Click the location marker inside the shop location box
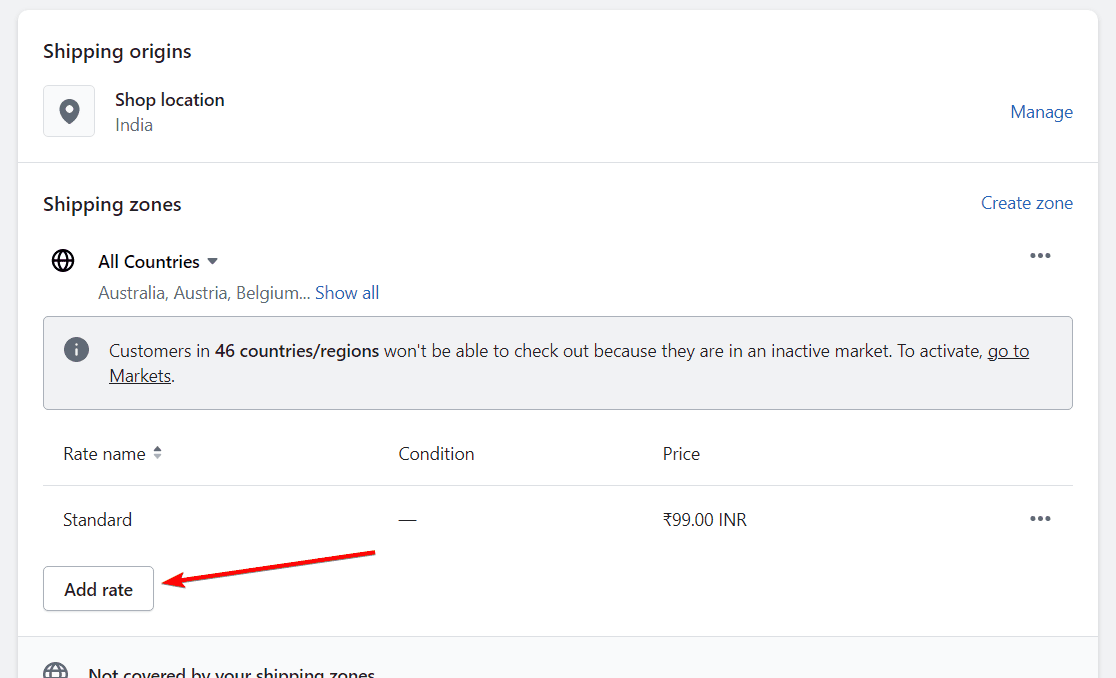Image resolution: width=1116 pixels, height=678 pixels. click(x=68, y=111)
